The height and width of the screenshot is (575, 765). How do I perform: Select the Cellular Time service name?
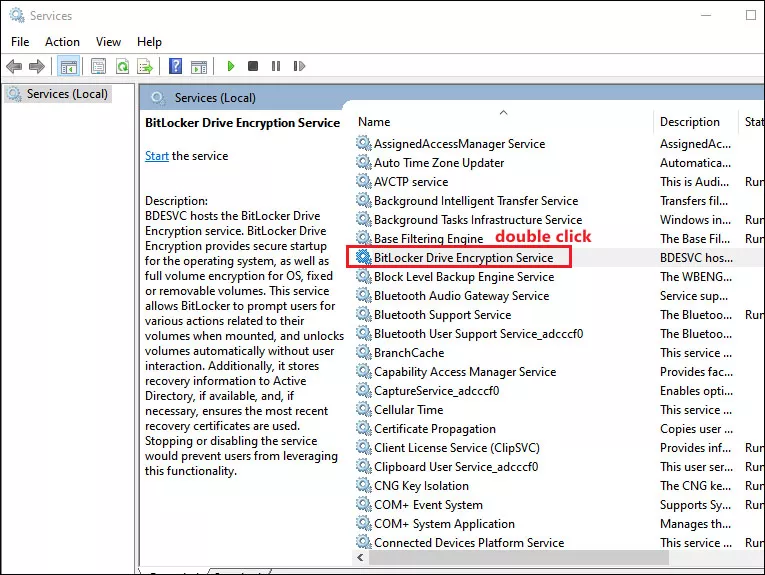click(x=408, y=410)
